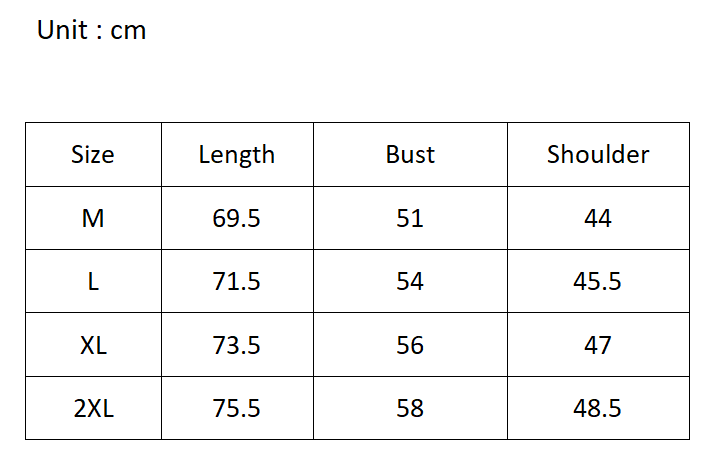The height and width of the screenshot is (465, 716).
Task: Click the 73.5 length cell
Action: (237, 346)
